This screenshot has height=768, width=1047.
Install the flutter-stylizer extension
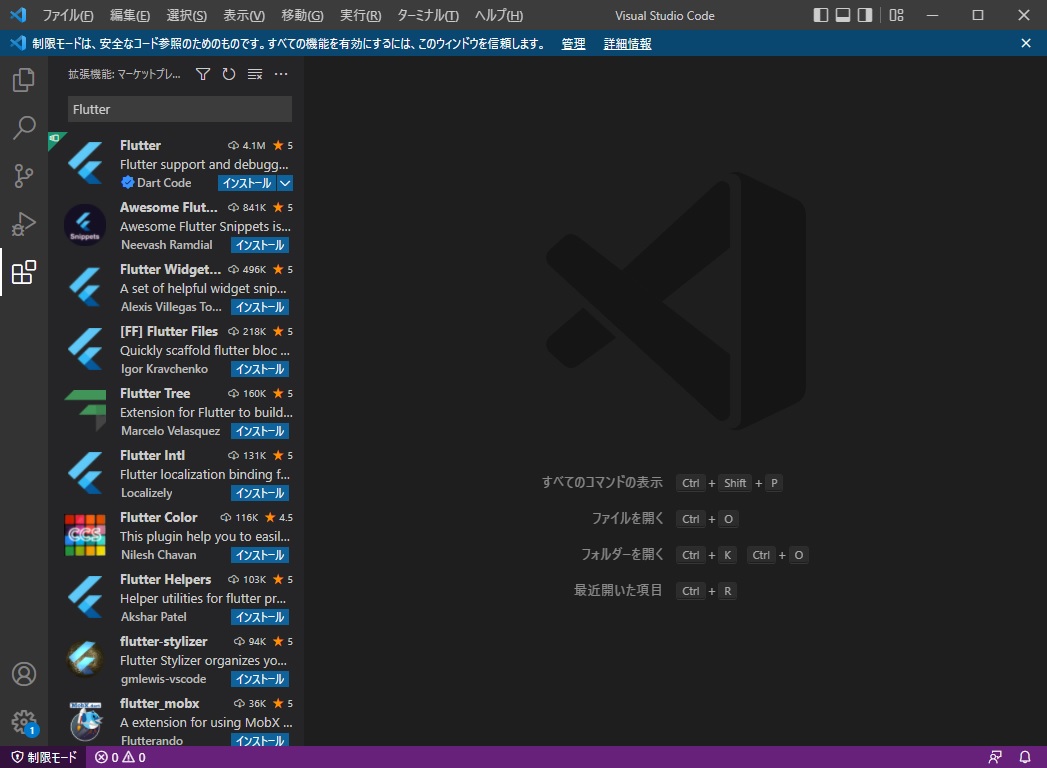click(260, 680)
